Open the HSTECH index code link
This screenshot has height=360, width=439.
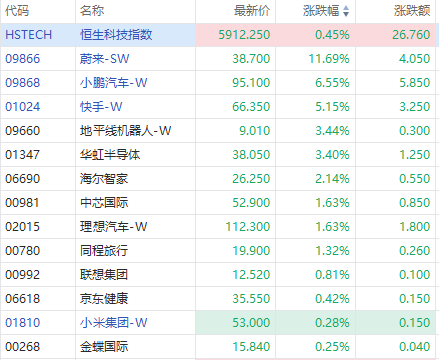pos(29,35)
